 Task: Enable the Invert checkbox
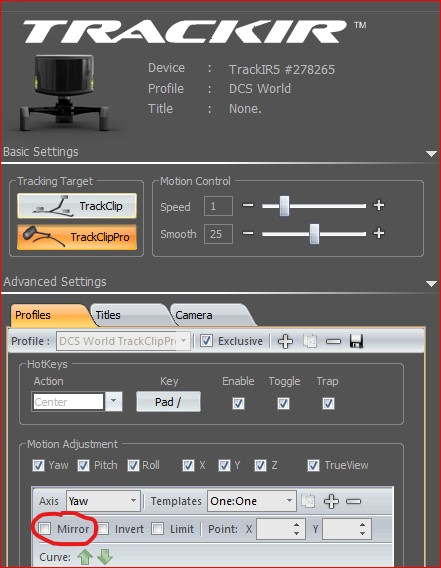point(103,529)
